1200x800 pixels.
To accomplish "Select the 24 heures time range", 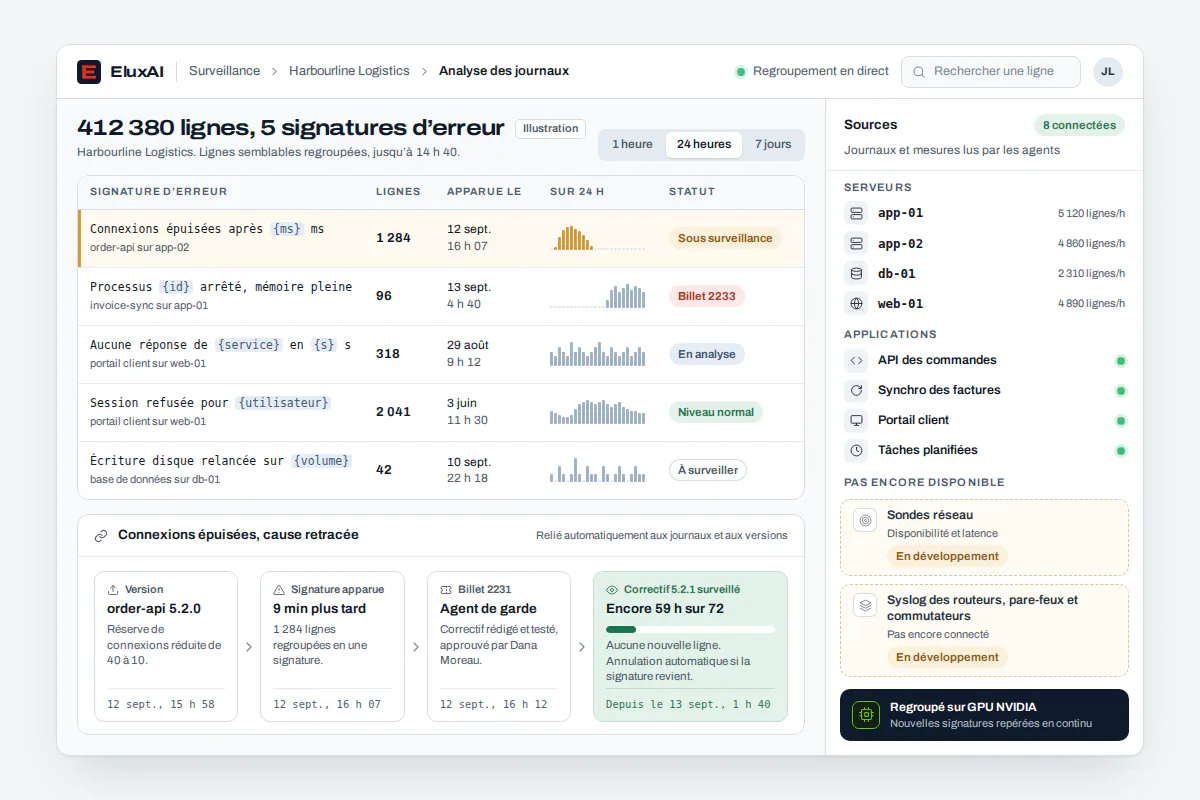I will tap(704, 145).
